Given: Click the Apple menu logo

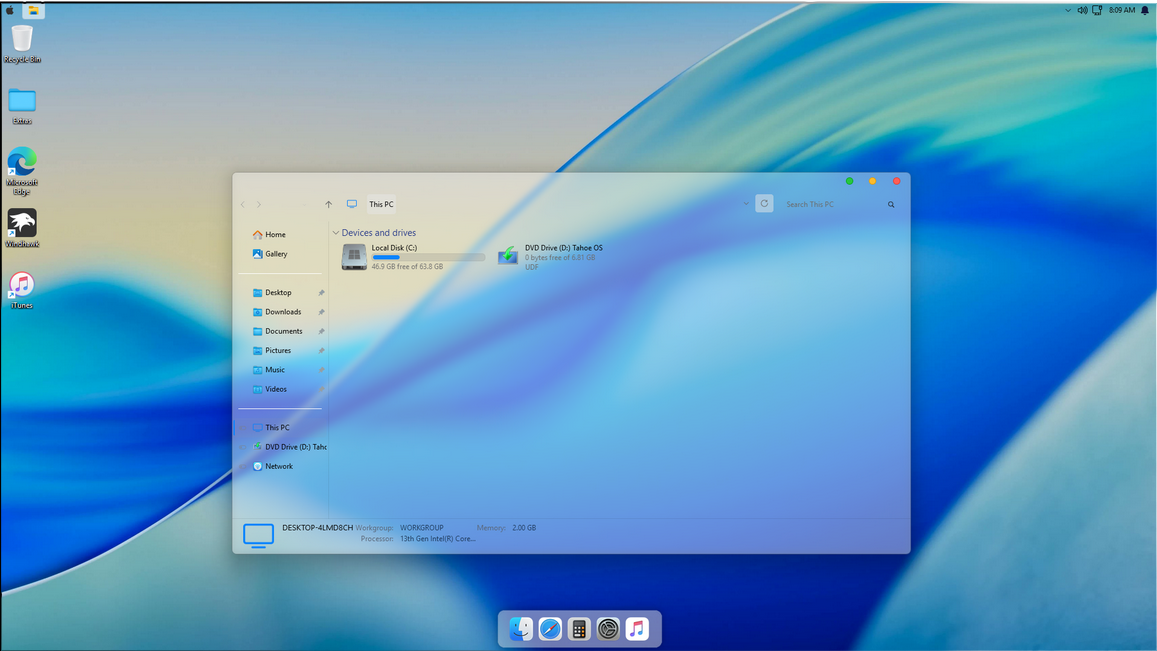Looking at the screenshot, I should 10,10.
